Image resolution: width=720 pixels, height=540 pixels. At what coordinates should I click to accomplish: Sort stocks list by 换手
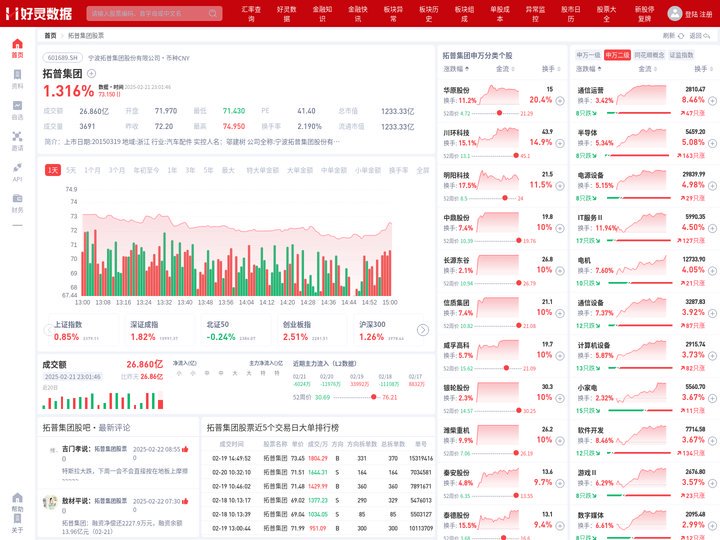pyautogui.click(x=551, y=69)
